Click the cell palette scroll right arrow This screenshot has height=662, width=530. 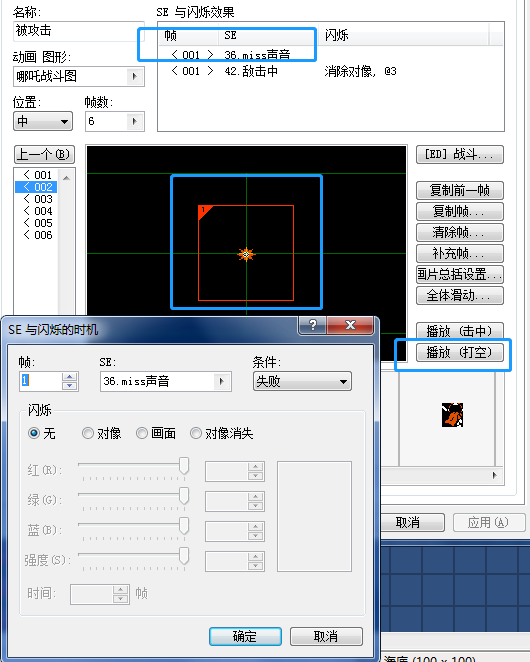click(495, 475)
